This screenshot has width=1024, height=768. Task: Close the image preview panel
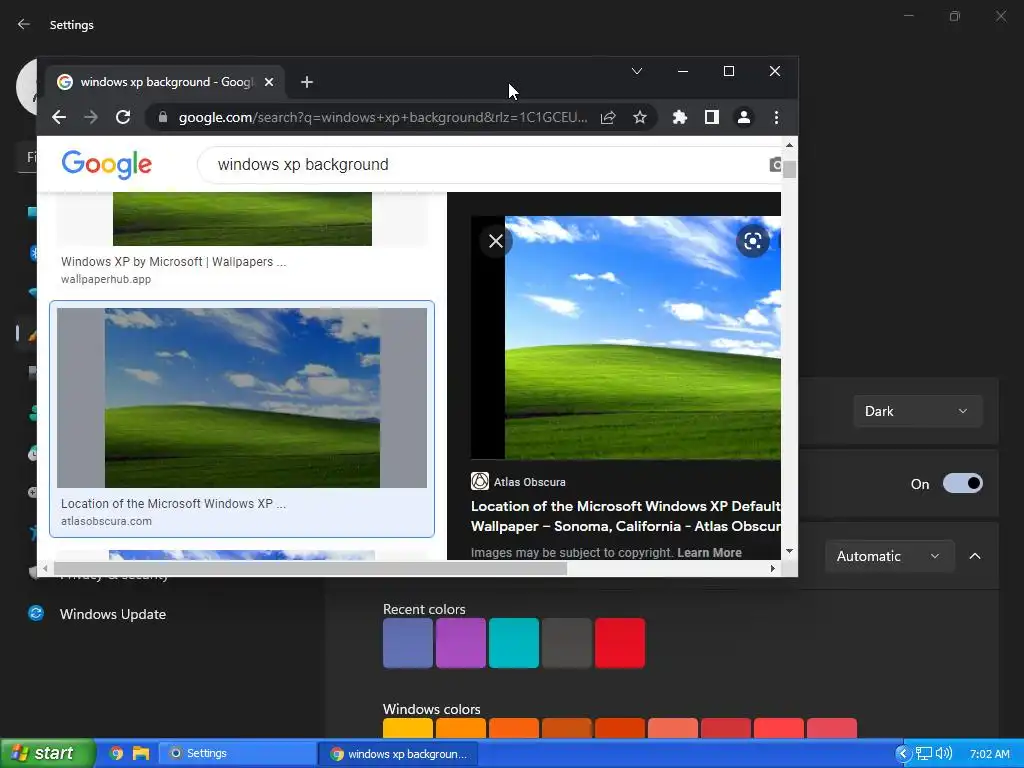tap(496, 241)
